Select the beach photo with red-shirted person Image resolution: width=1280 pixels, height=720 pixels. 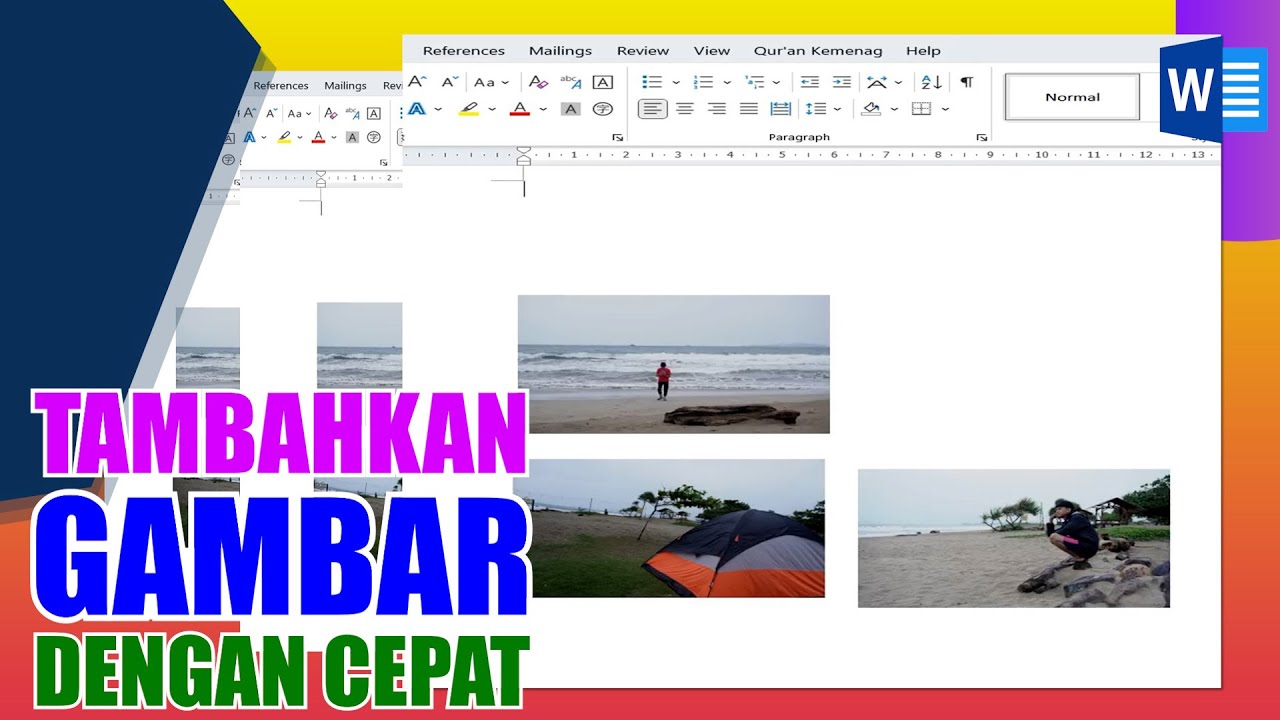coord(674,364)
